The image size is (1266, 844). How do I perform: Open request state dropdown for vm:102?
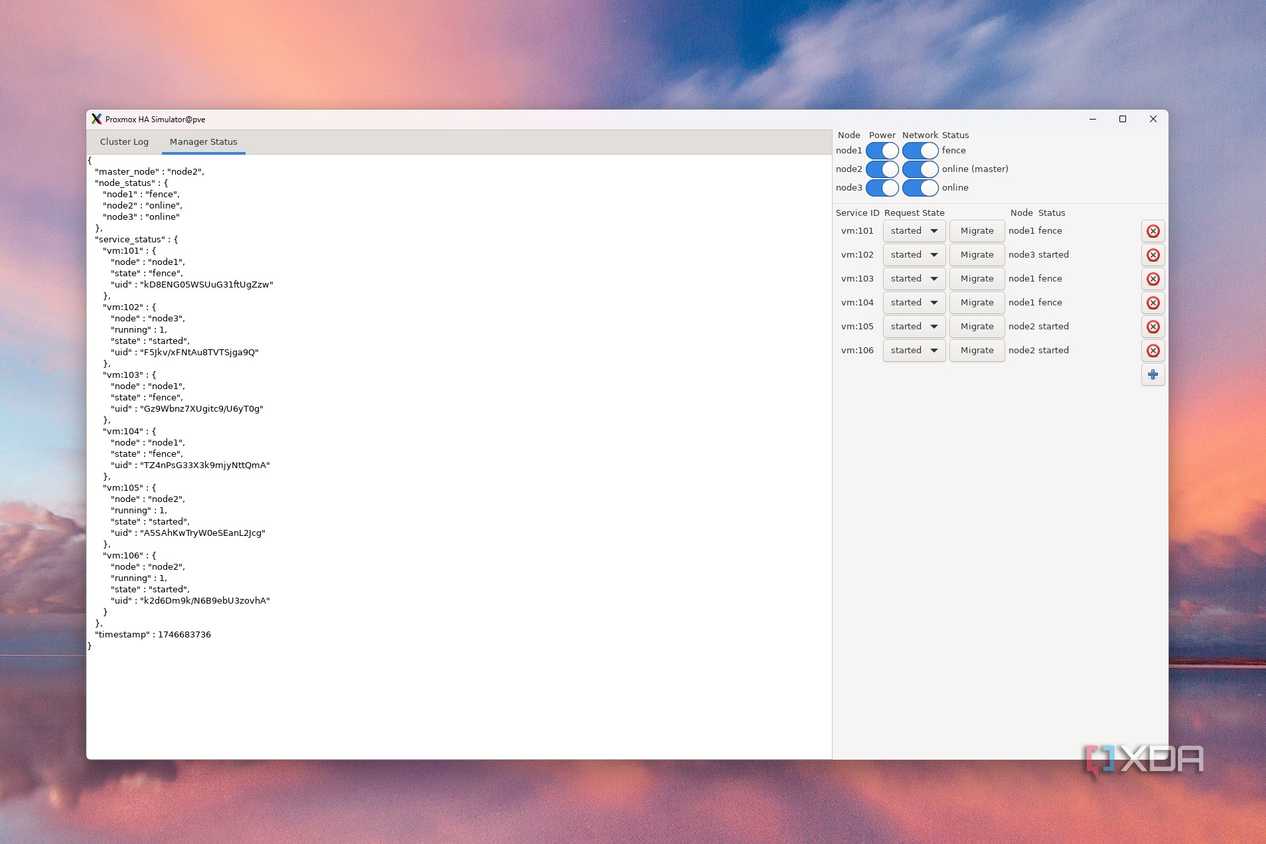pos(914,255)
